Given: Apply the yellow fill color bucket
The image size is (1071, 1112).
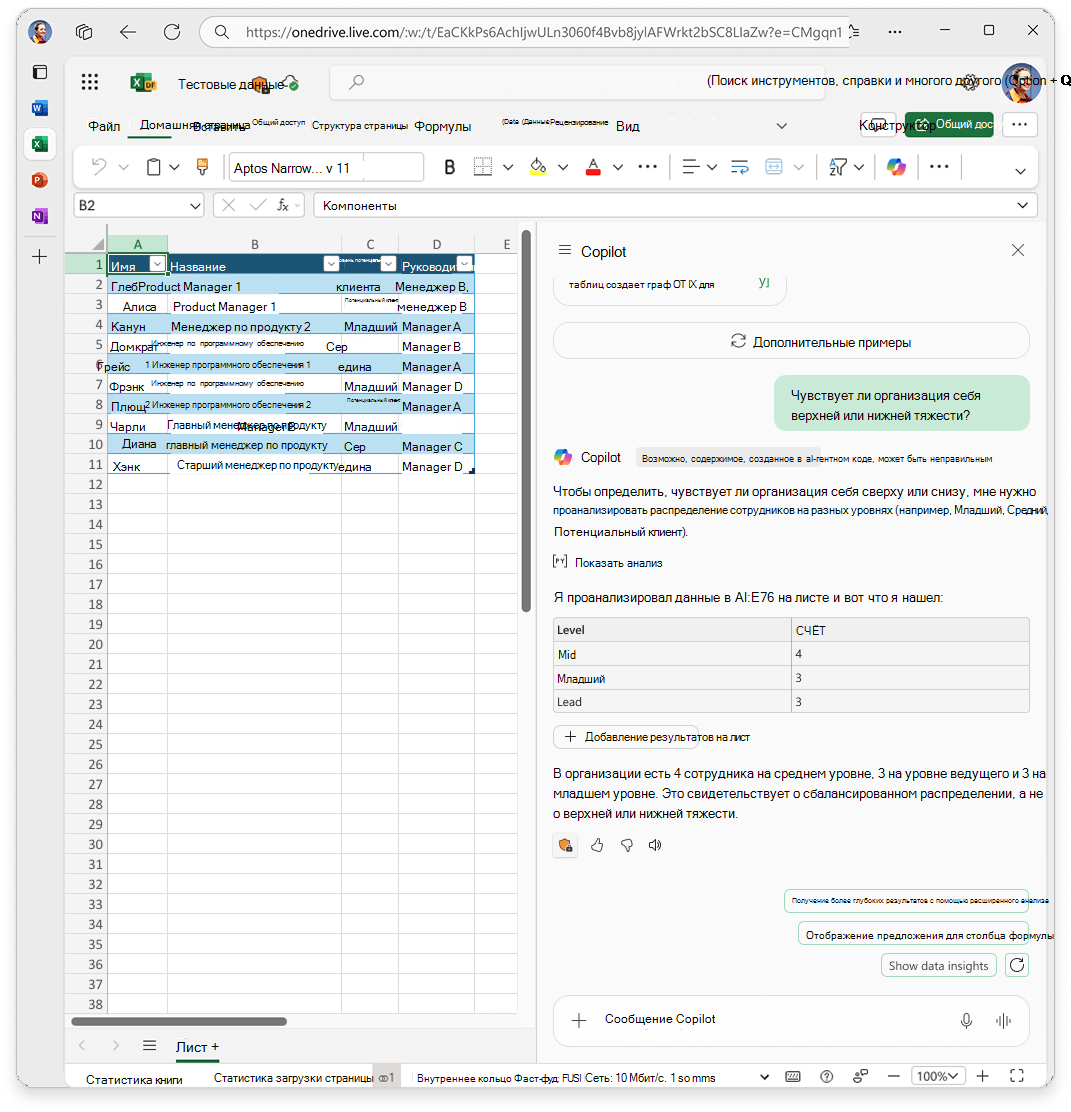Looking at the screenshot, I should (x=538, y=167).
